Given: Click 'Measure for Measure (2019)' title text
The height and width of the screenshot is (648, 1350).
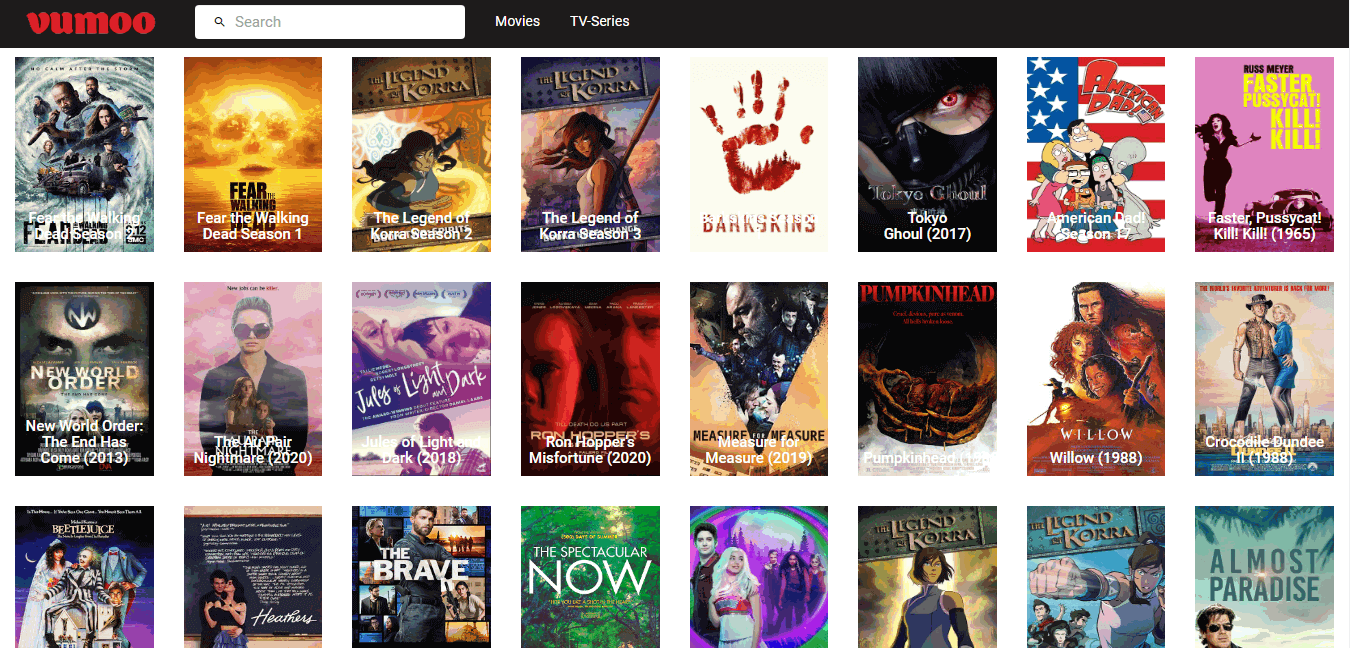Looking at the screenshot, I should [x=759, y=450].
